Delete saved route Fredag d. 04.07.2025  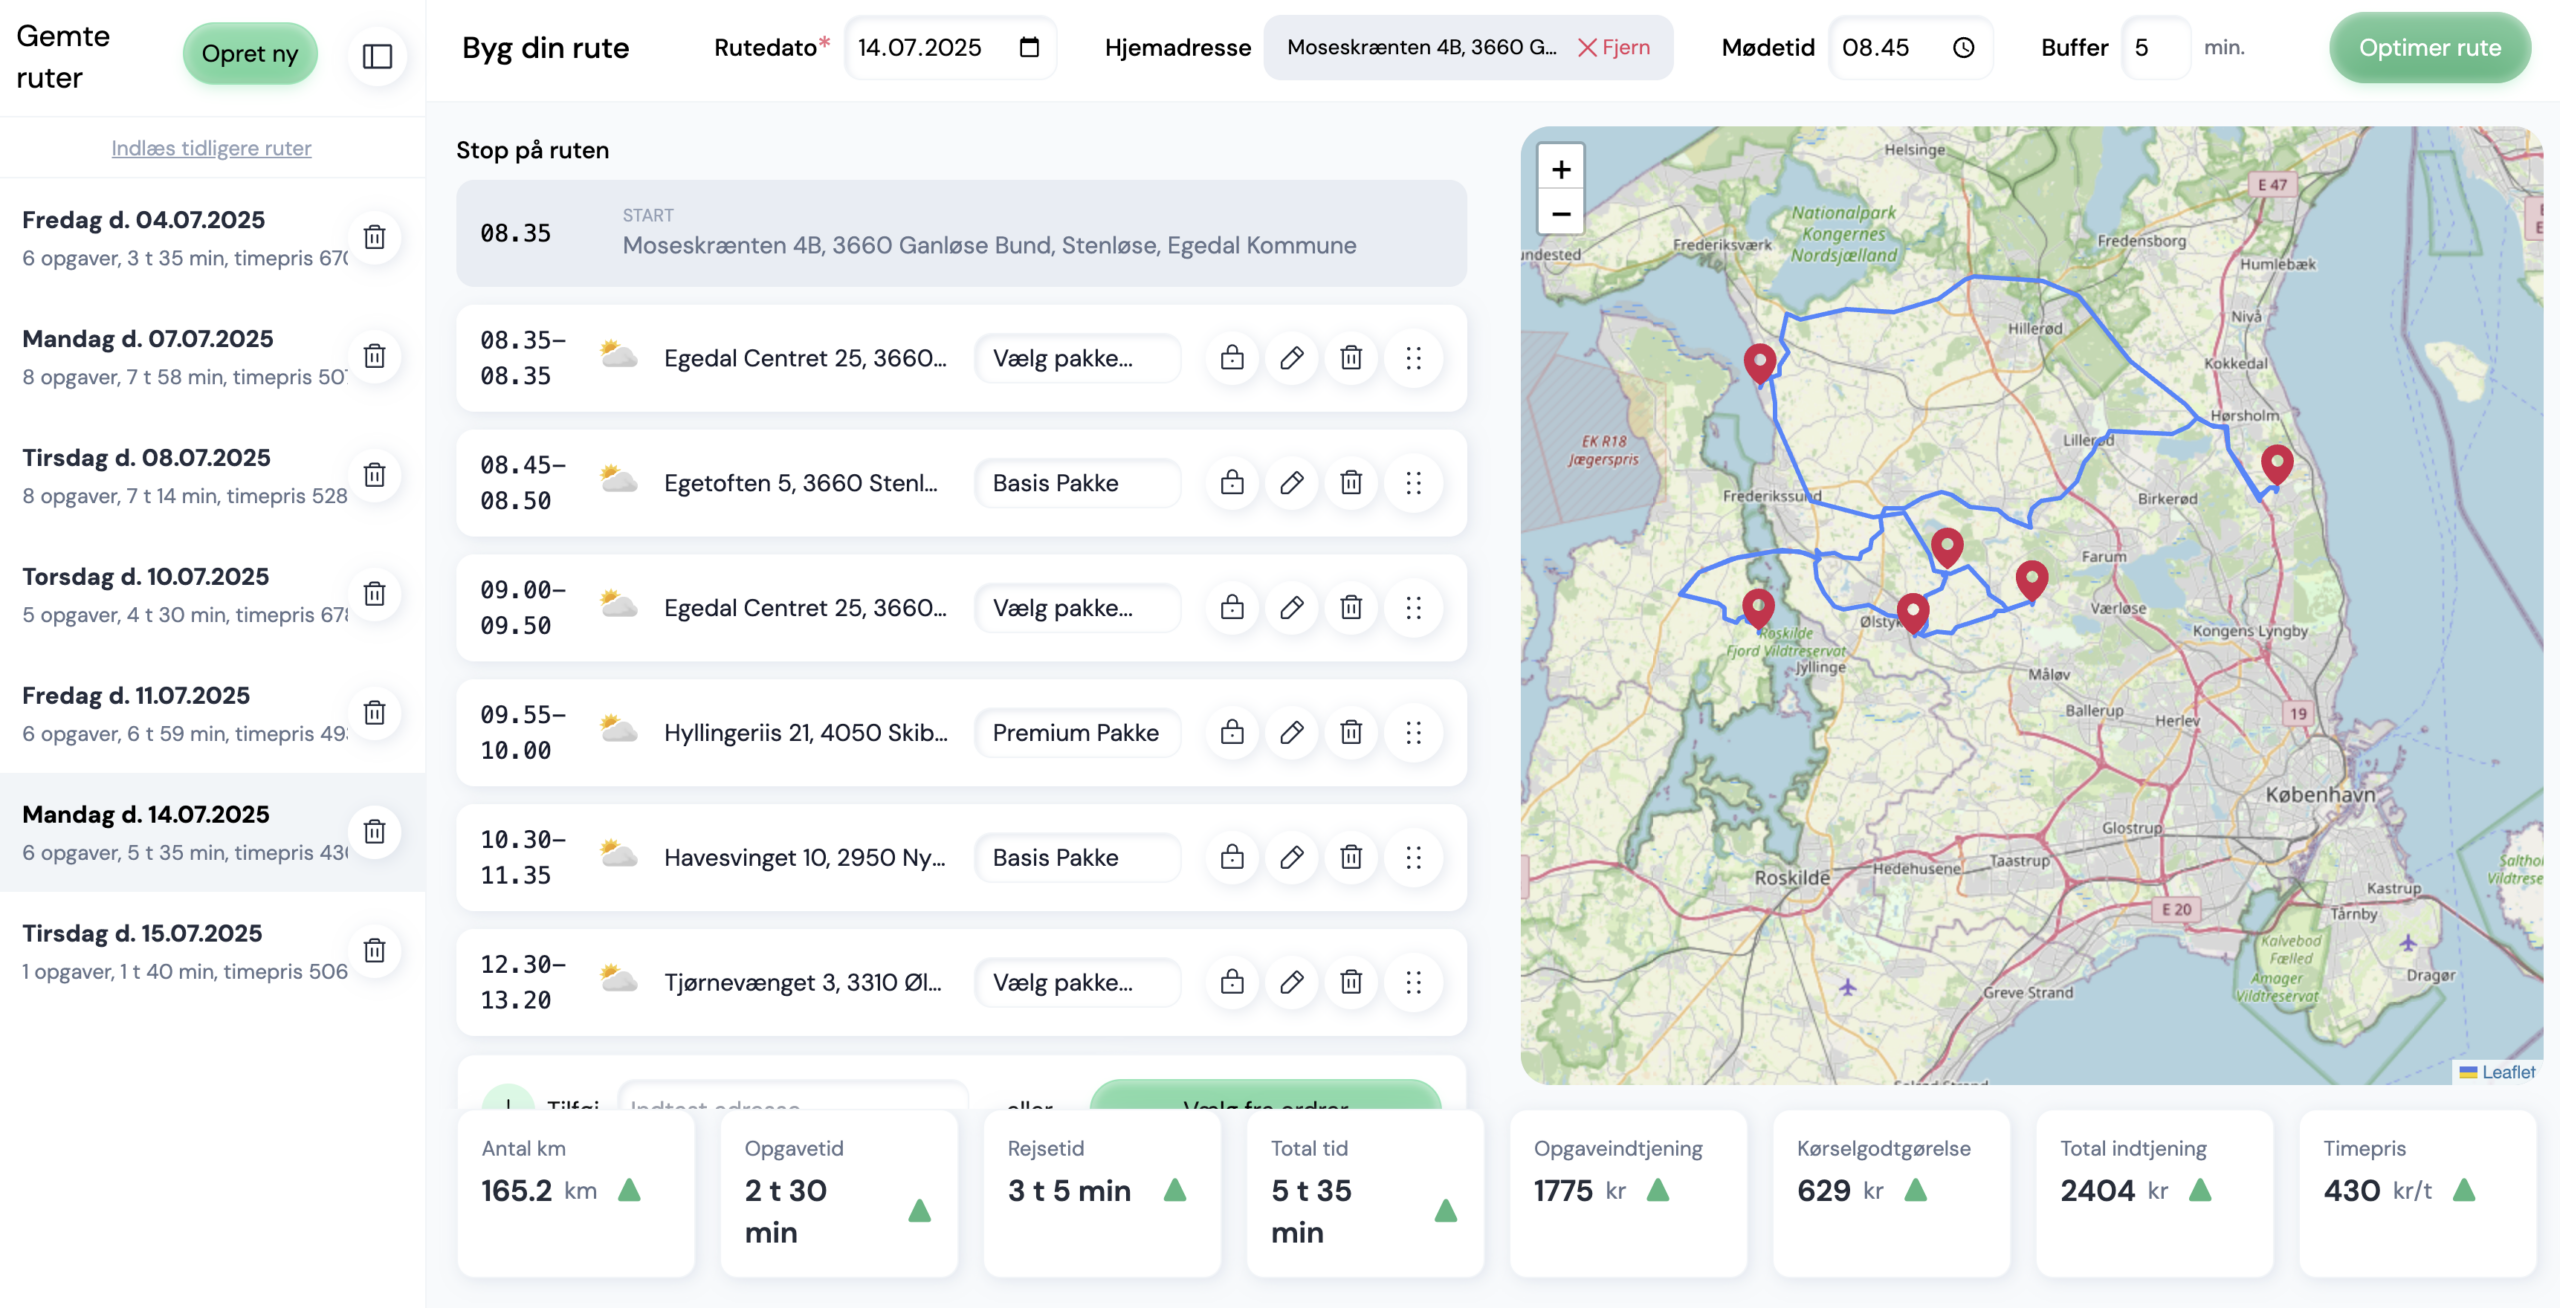coord(375,237)
